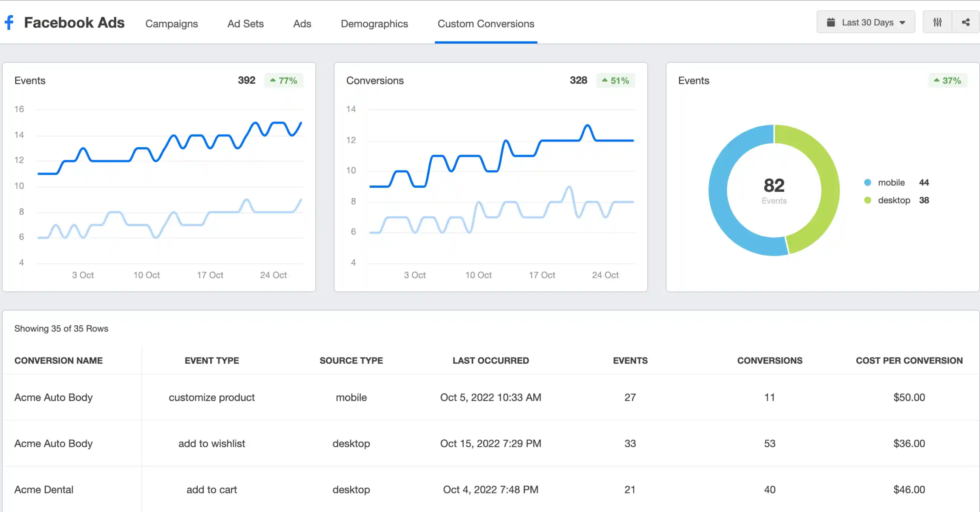Select the Custom Conversions tab
The width and height of the screenshot is (980, 512).
486,24
